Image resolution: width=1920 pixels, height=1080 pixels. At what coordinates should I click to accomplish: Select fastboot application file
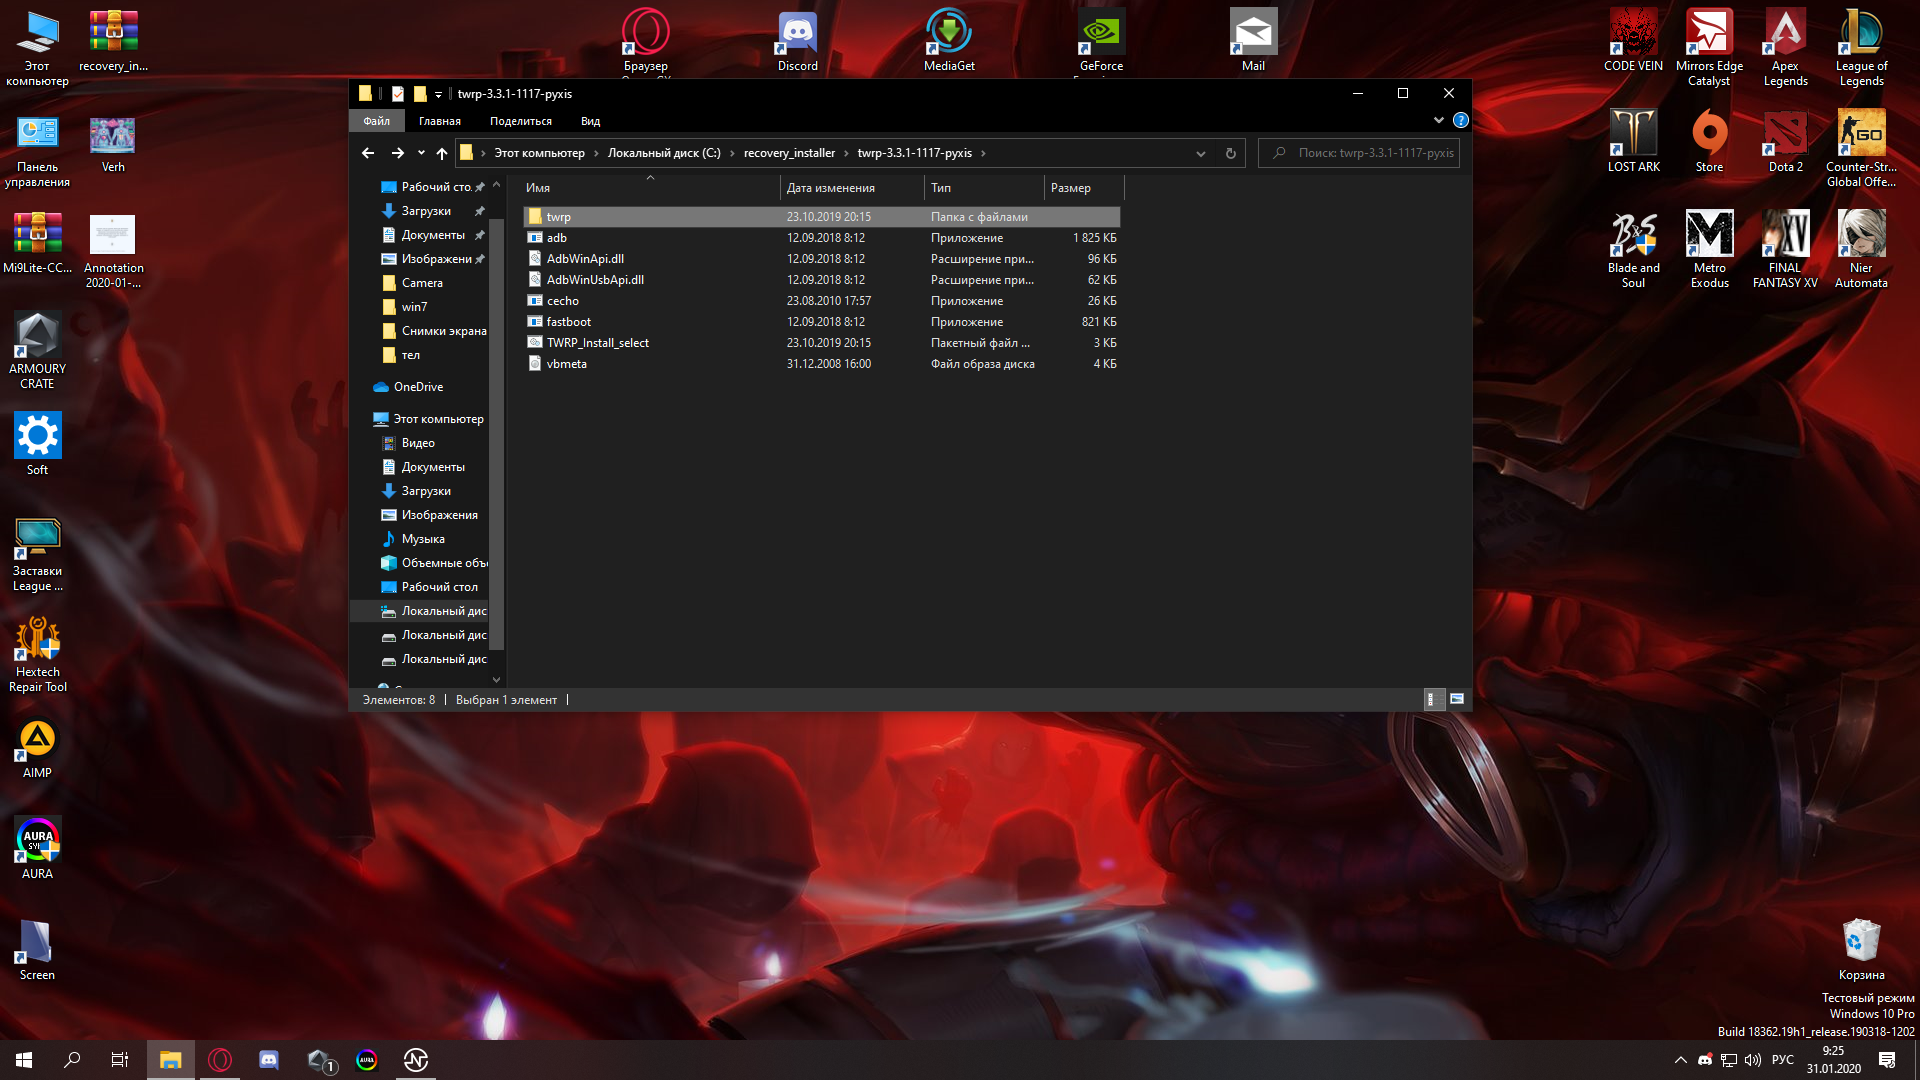[x=821, y=322]
